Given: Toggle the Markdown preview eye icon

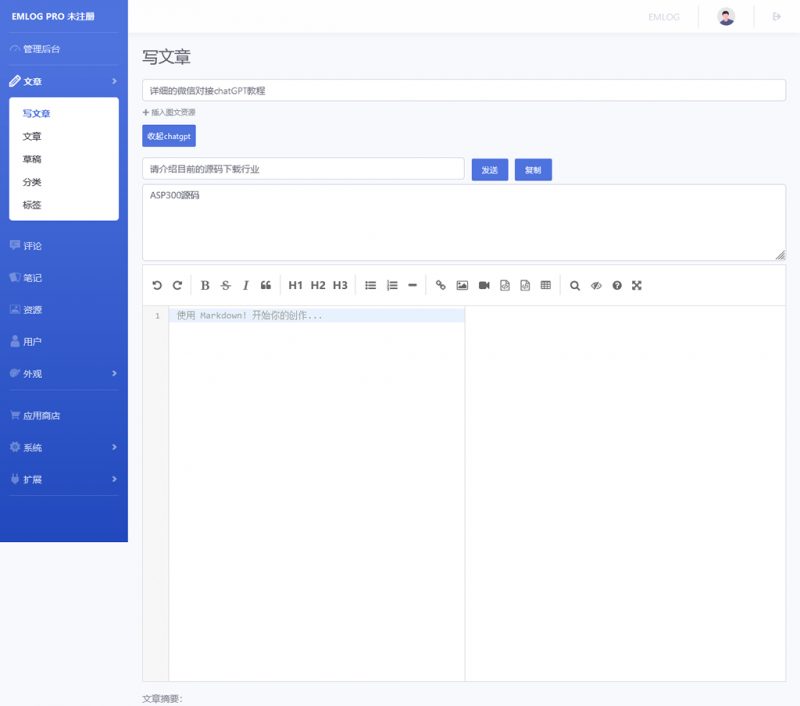Looking at the screenshot, I should point(594,285).
